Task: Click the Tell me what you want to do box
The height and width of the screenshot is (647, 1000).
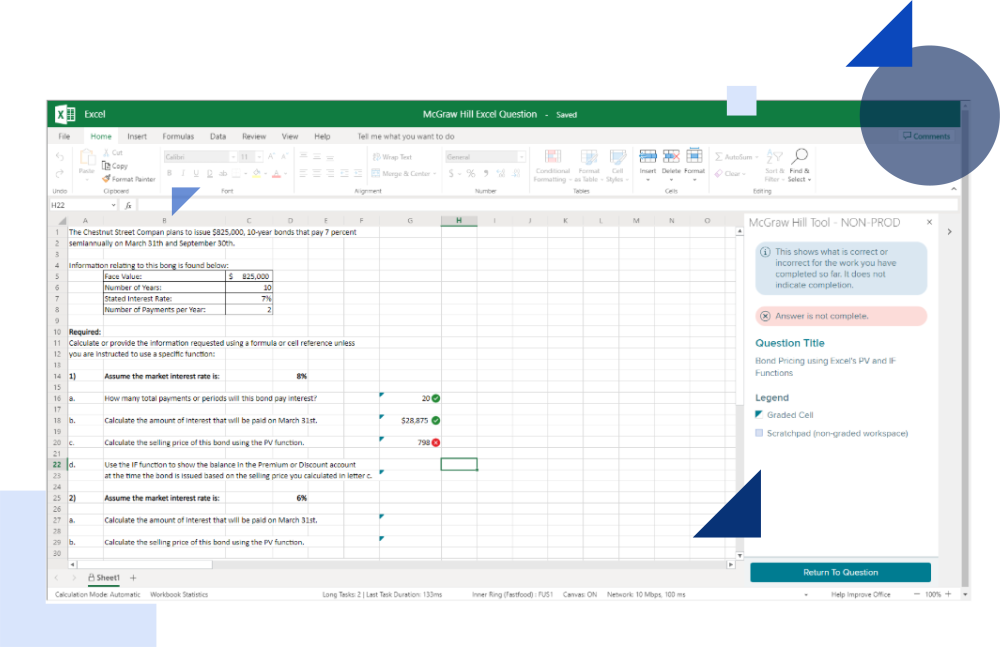Action: click(x=406, y=137)
